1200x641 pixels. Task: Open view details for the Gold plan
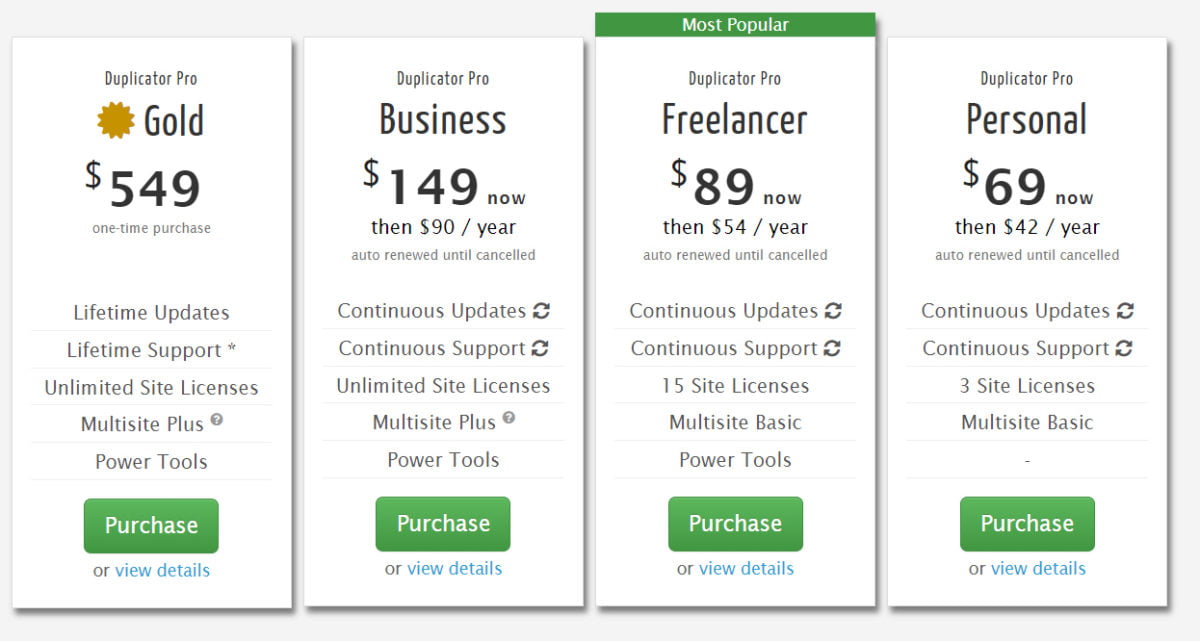click(x=163, y=570)
